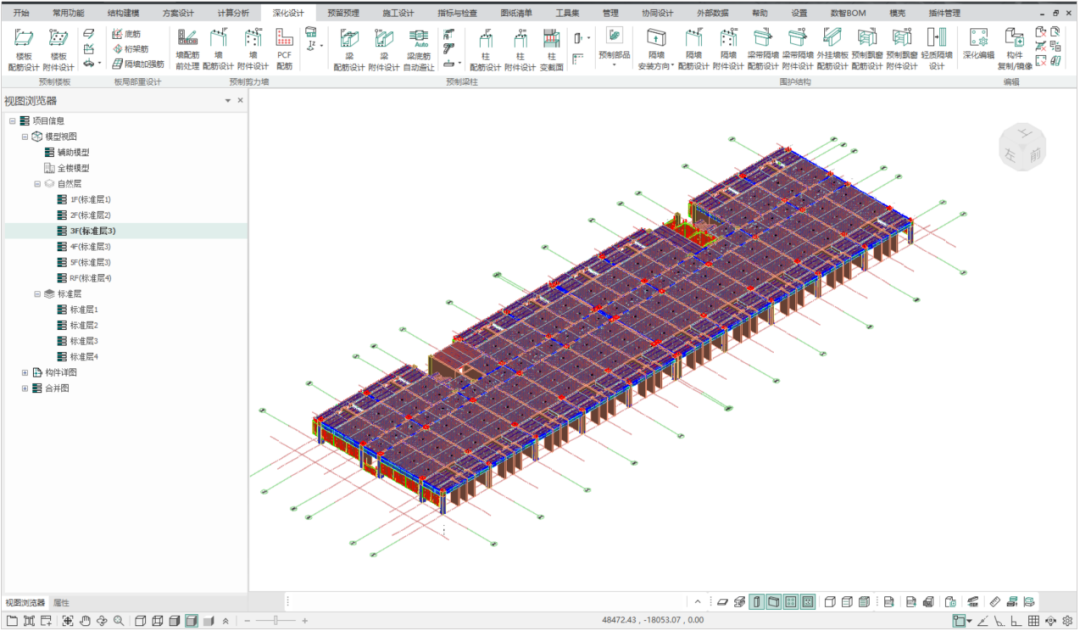The height and width of the screenshot is (631, 1080).
Task: Collapse the 项目信息 tree node
Action: 12,121
